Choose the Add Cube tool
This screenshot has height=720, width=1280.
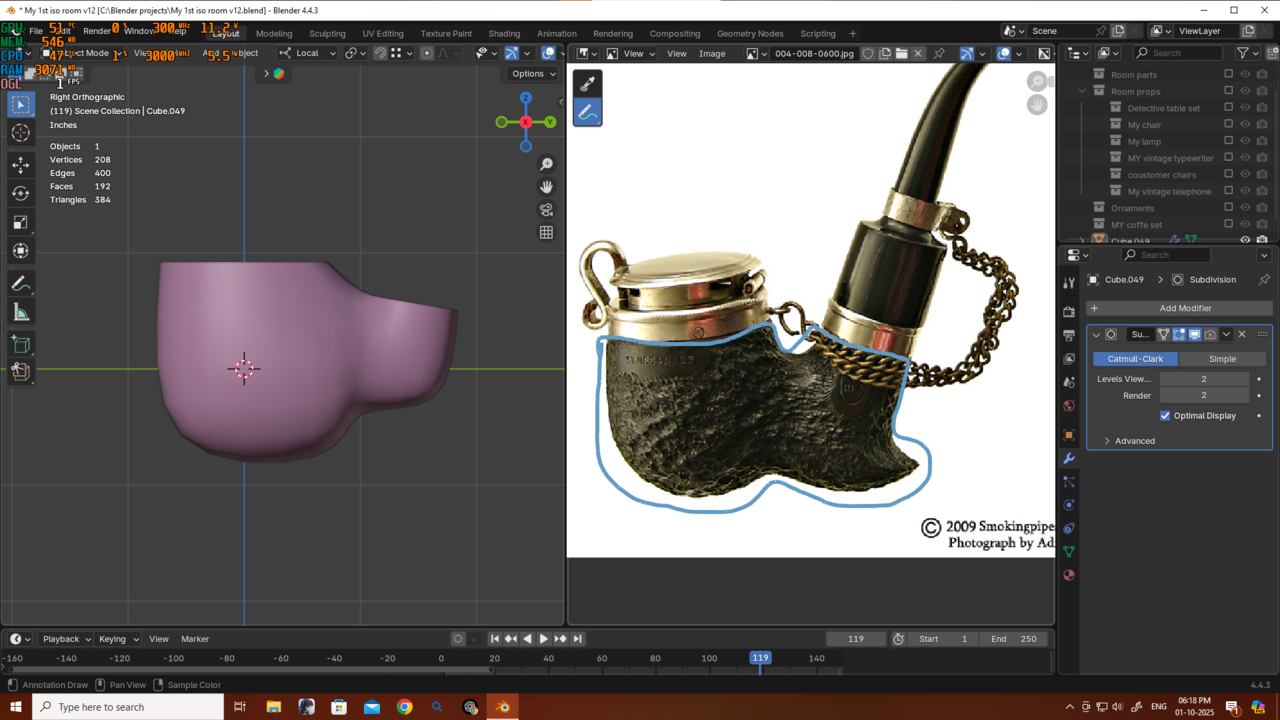(21, 345)
